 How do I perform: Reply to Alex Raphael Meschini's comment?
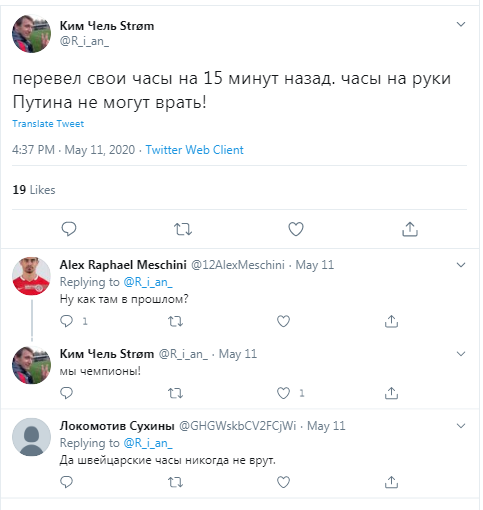pos(66,321)
